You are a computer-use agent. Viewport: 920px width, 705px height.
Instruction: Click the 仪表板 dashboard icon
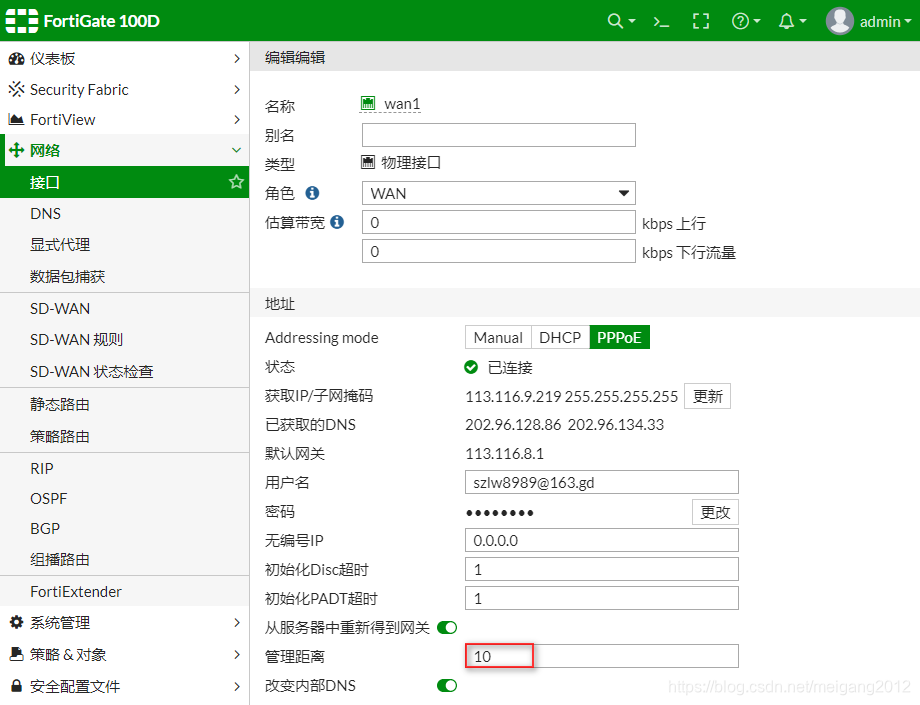[16, 59]
